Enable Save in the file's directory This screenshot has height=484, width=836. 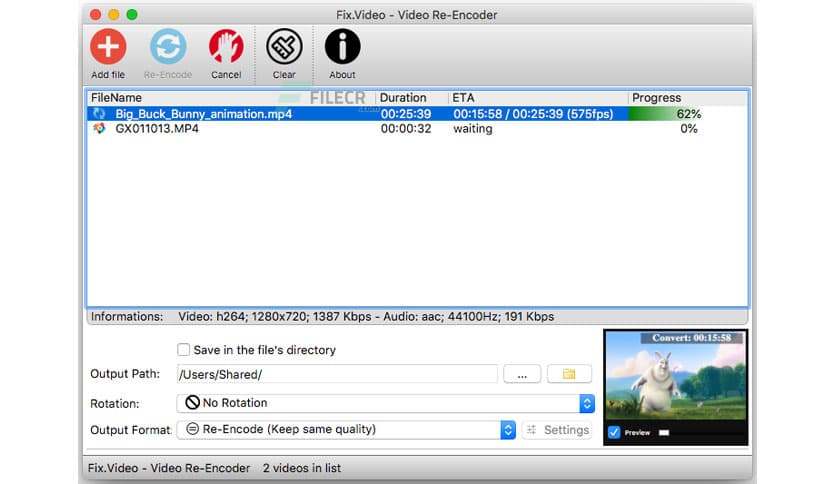pos(183,350)
